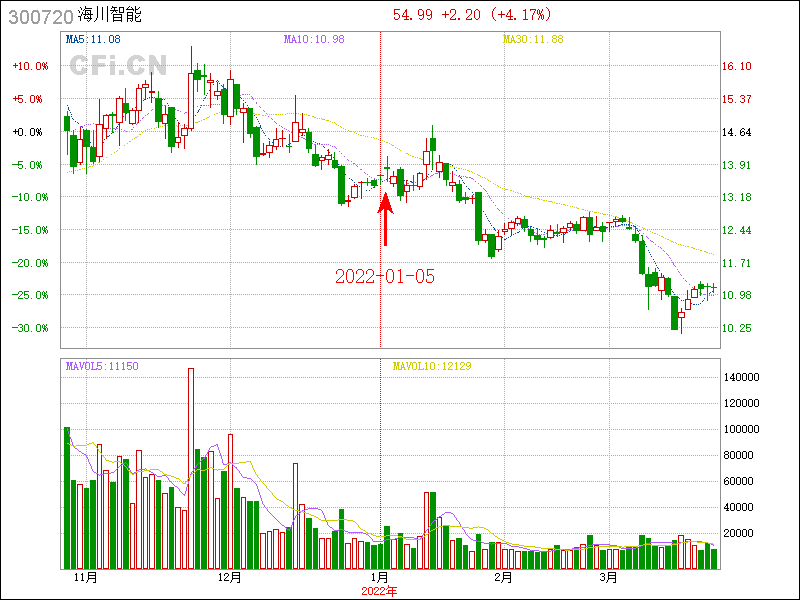The width and height of the screenshot is (800, 600).
Task: Click the red 2022年 year label
Action: tap(380, 591)
